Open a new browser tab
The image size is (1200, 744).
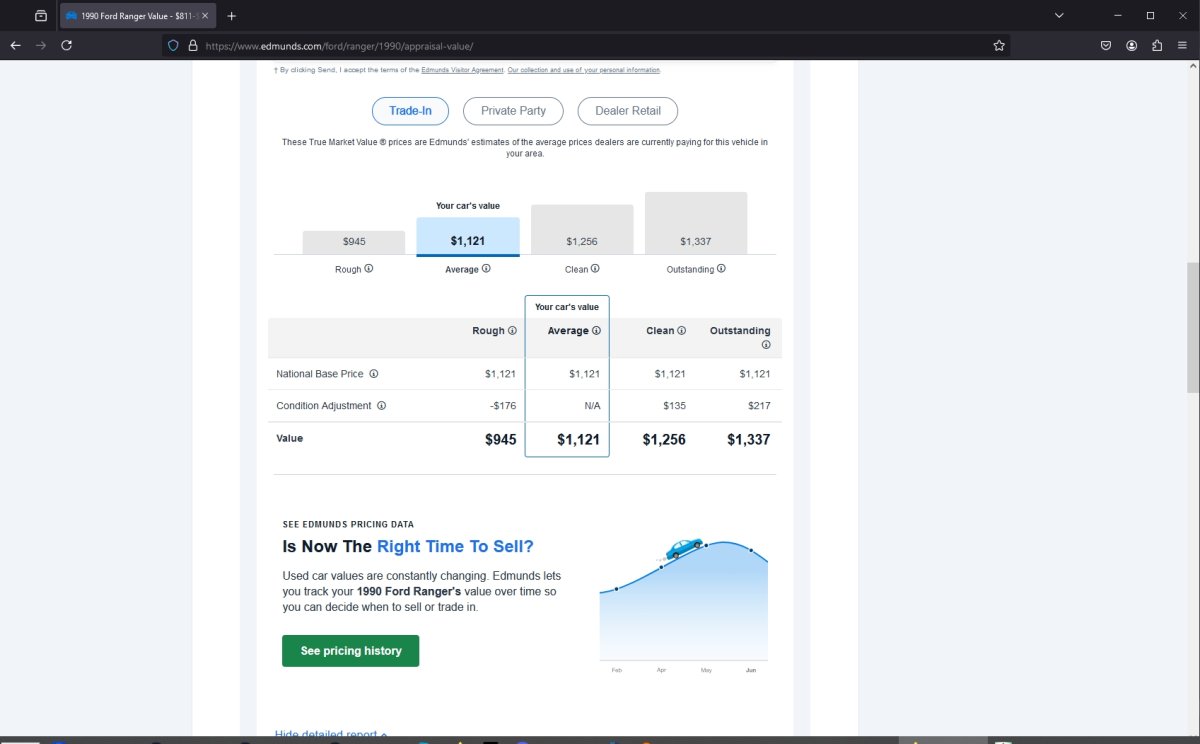click(232, 16)
